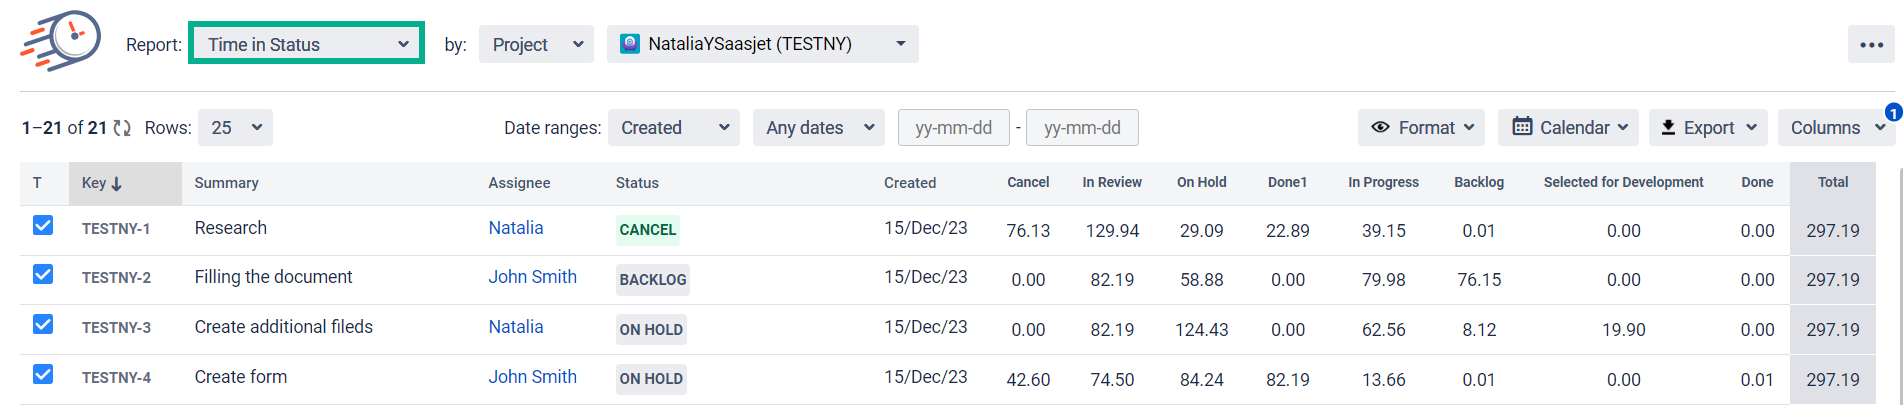Viewport: 1903px width, 405px height.
Task: Click the eye icon on Format button
Action: pyautogui.click(x=1380, y=127)
